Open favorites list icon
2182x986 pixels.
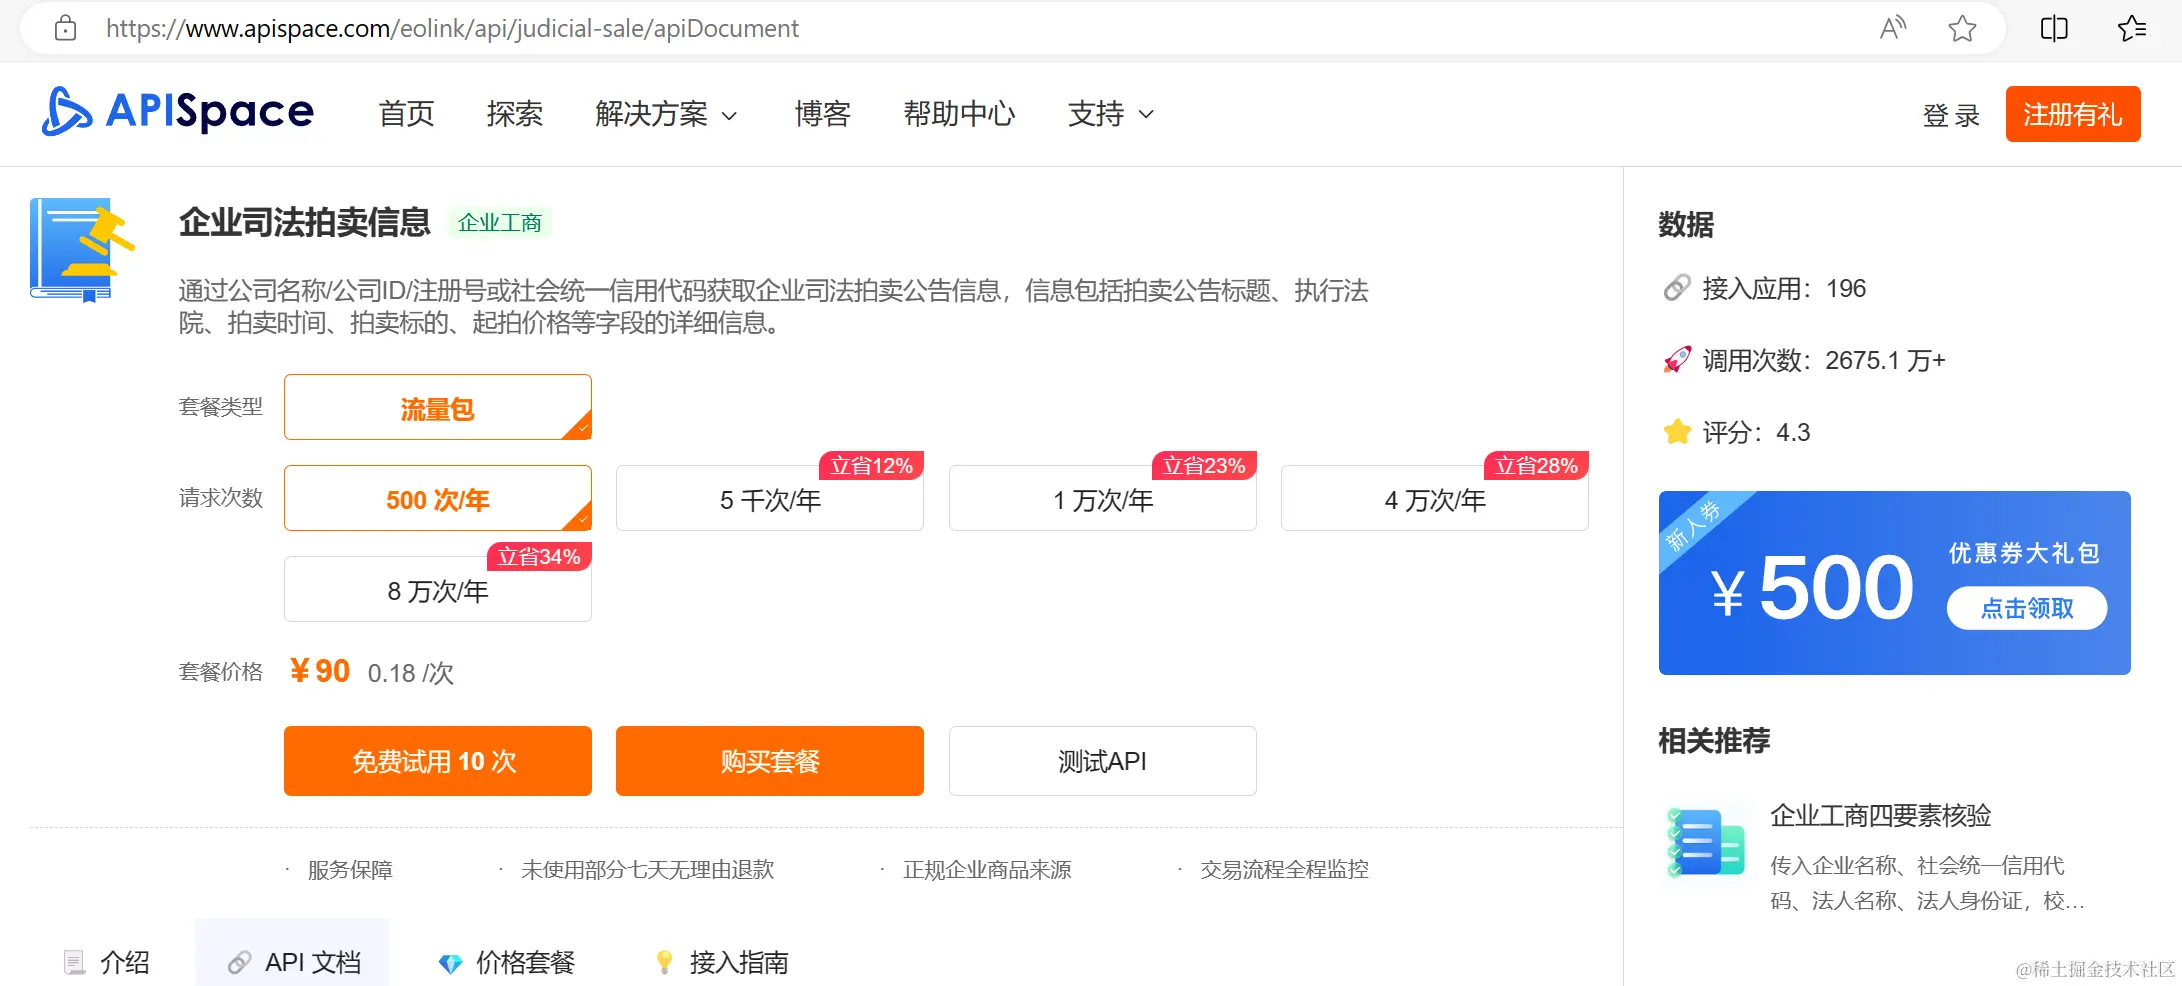(x=2132, y=28)
